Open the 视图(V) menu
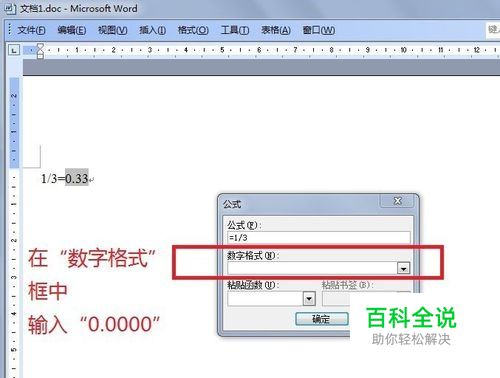The width and height of the screenshot is (500, 378). point(113,30)
